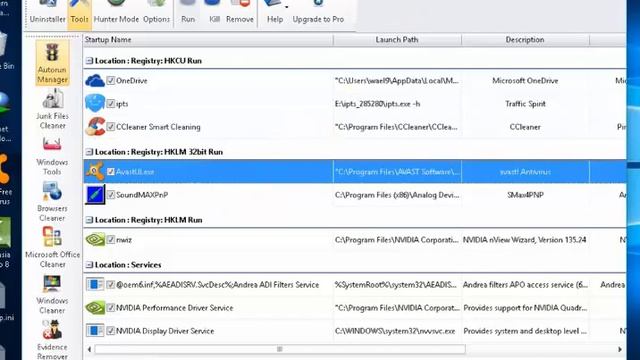Select the Microsoft OneDrive description cell
The image size is (640, 360).
point(525,80)
